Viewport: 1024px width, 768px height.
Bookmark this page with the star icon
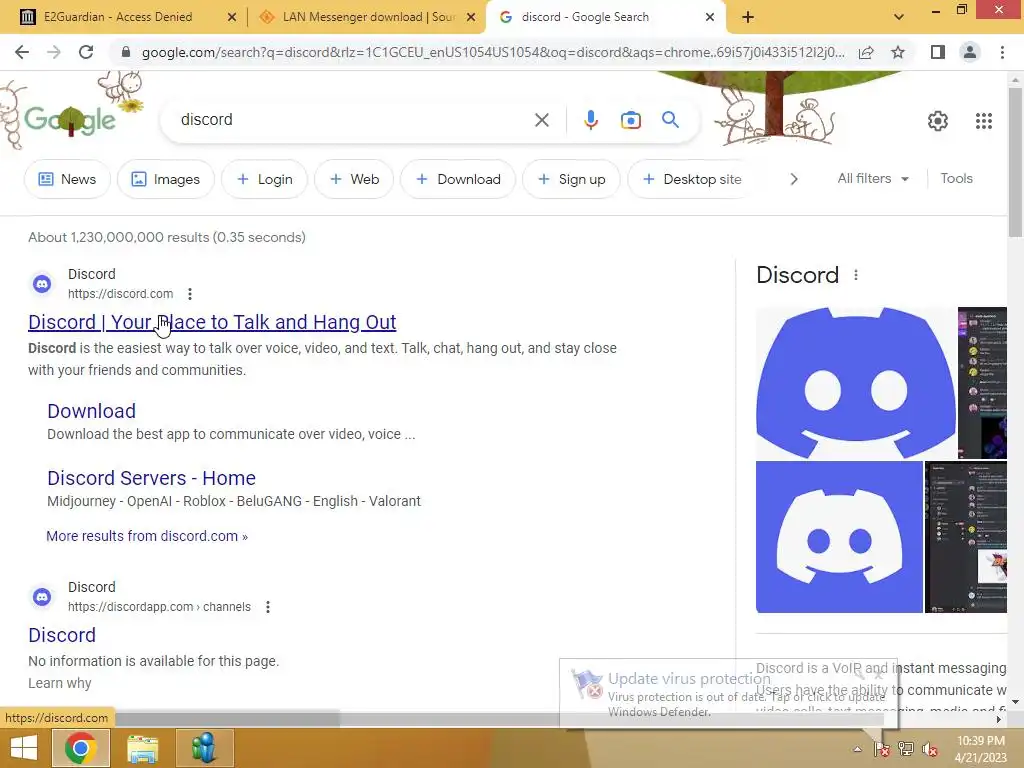tap(898, 52)
